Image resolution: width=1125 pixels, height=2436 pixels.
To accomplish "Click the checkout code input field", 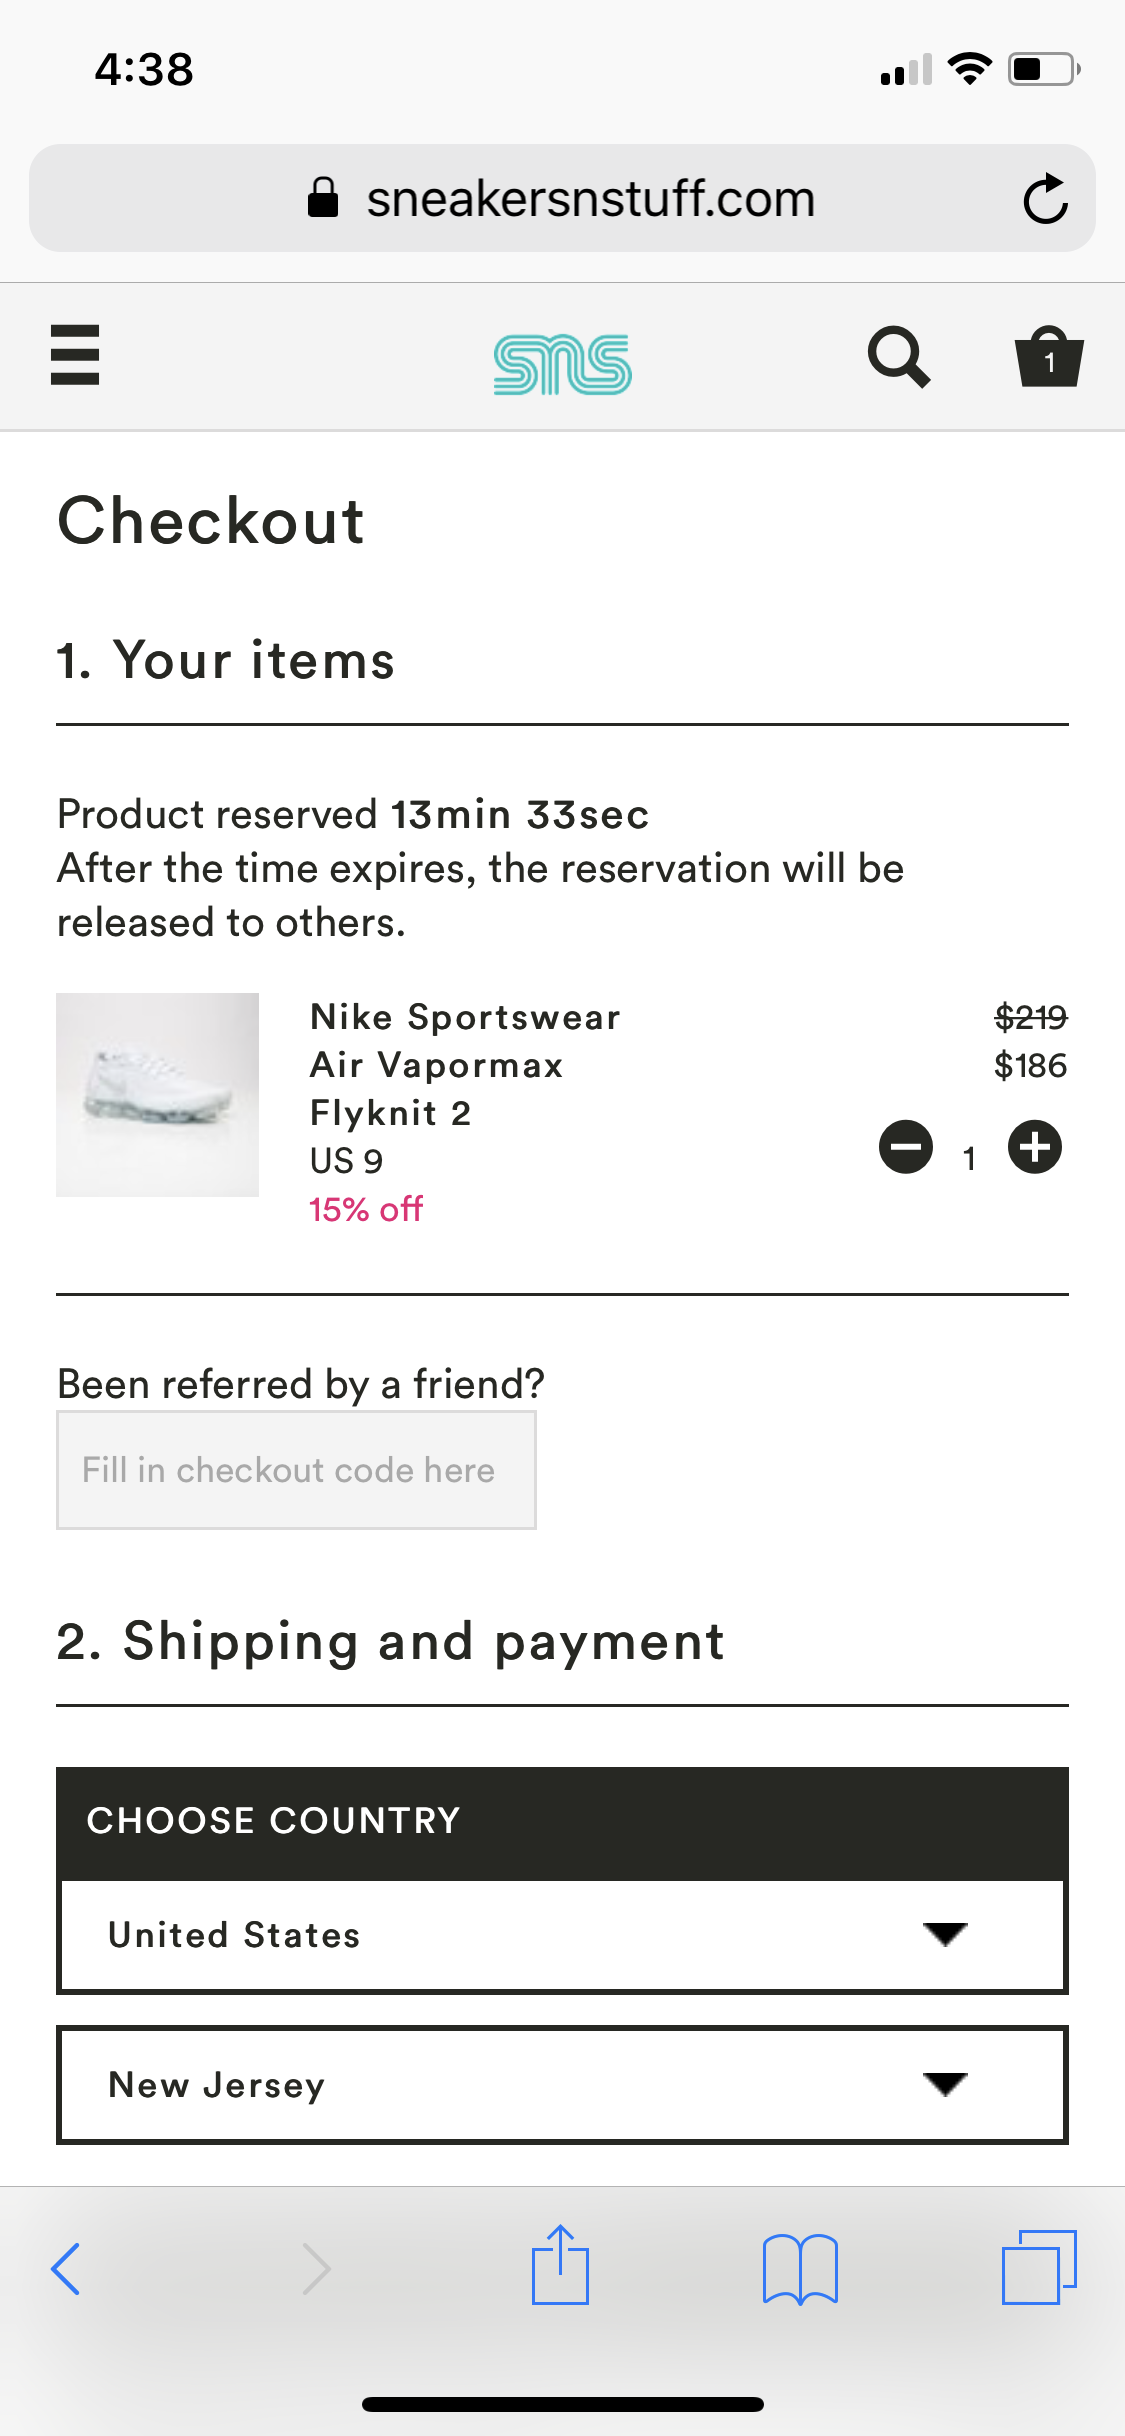I will (296, 1470).
